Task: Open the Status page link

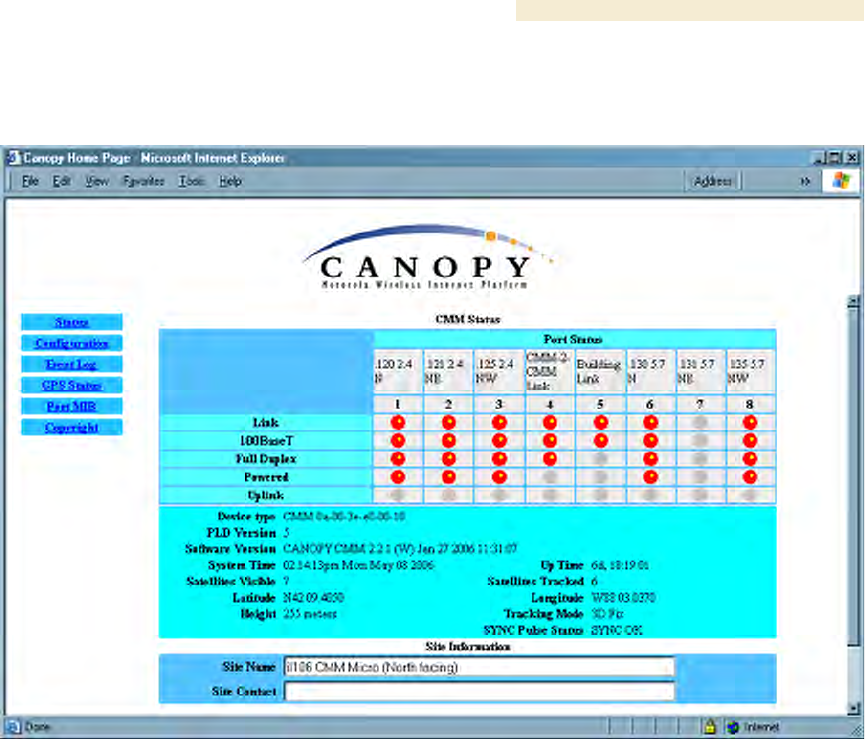Action: click(72, 322)
